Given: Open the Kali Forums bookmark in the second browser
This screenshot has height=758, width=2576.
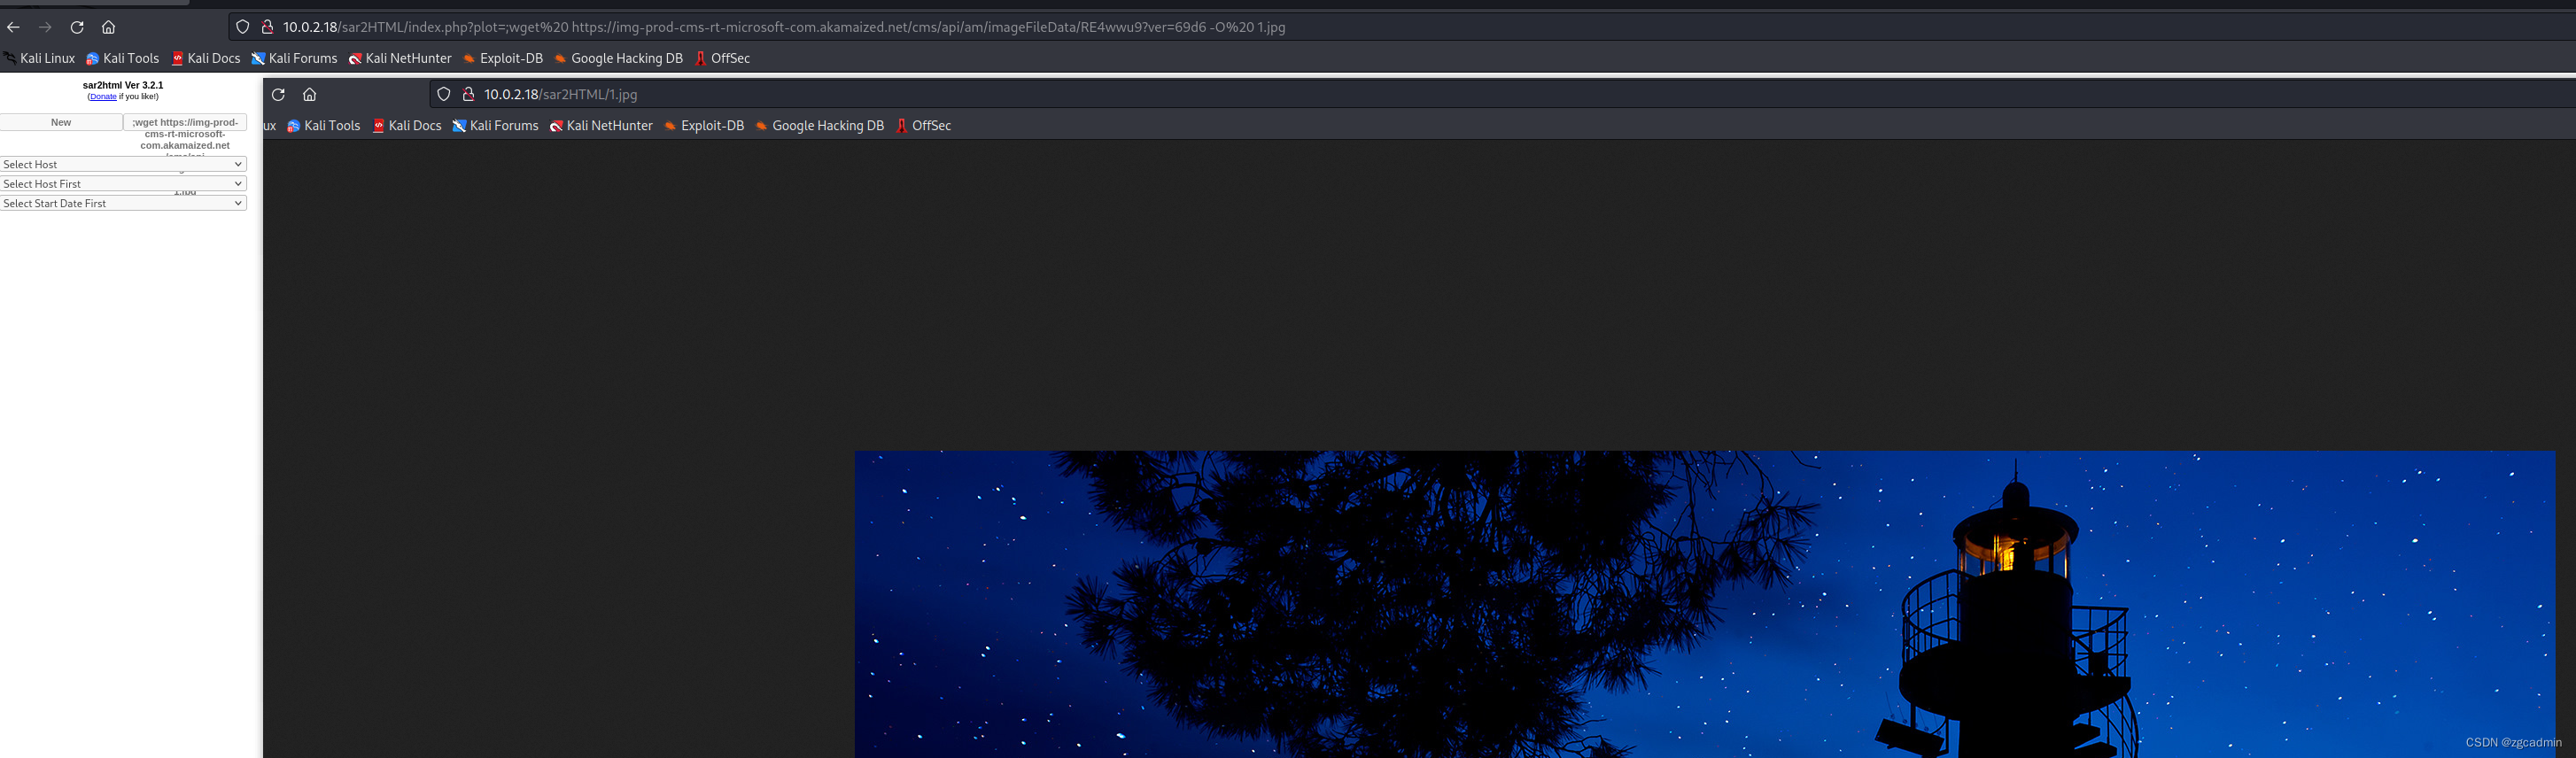Looking at the screenshot, I should pos(495,125).
